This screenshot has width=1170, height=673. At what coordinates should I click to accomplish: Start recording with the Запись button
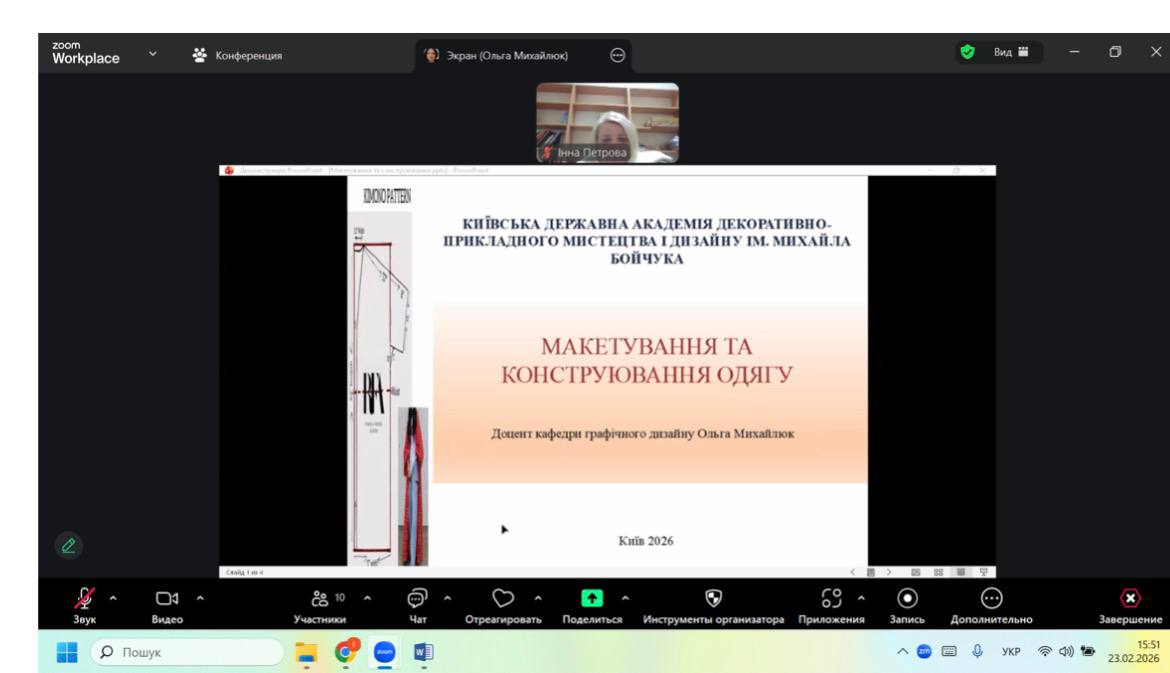907,599
